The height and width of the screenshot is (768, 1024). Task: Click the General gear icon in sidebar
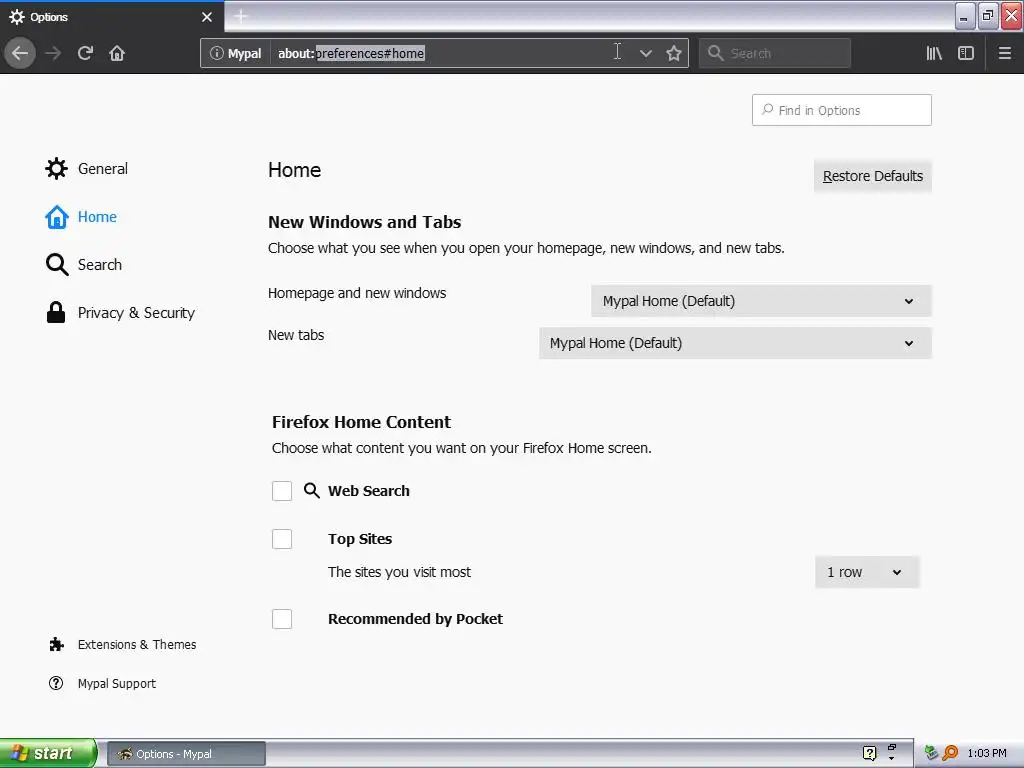click(56, 168)
